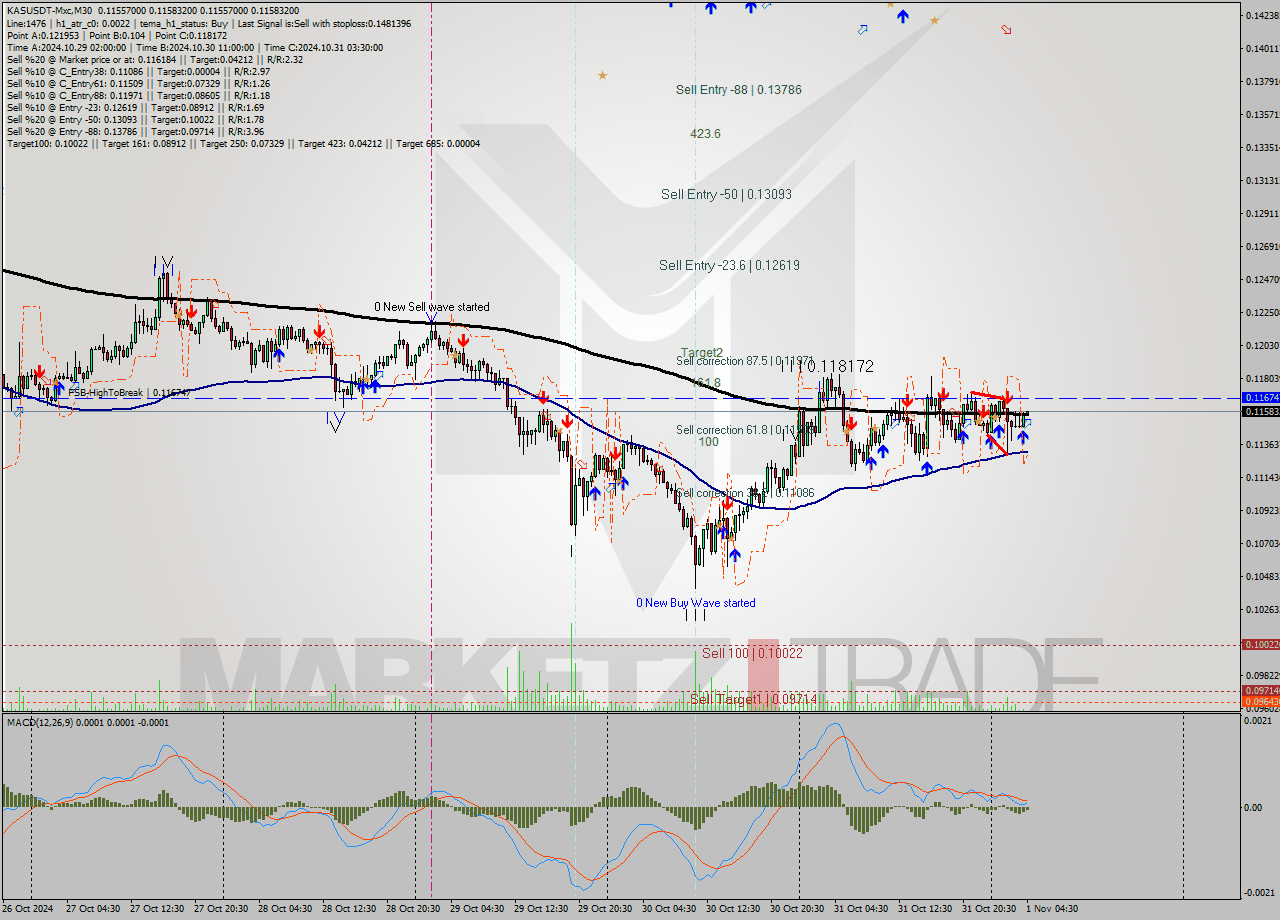The height and width of the screenshot is (920, 1280).
Task: Select the Sell 100 | 0.10022 label
Action: (x=752, y=653)
